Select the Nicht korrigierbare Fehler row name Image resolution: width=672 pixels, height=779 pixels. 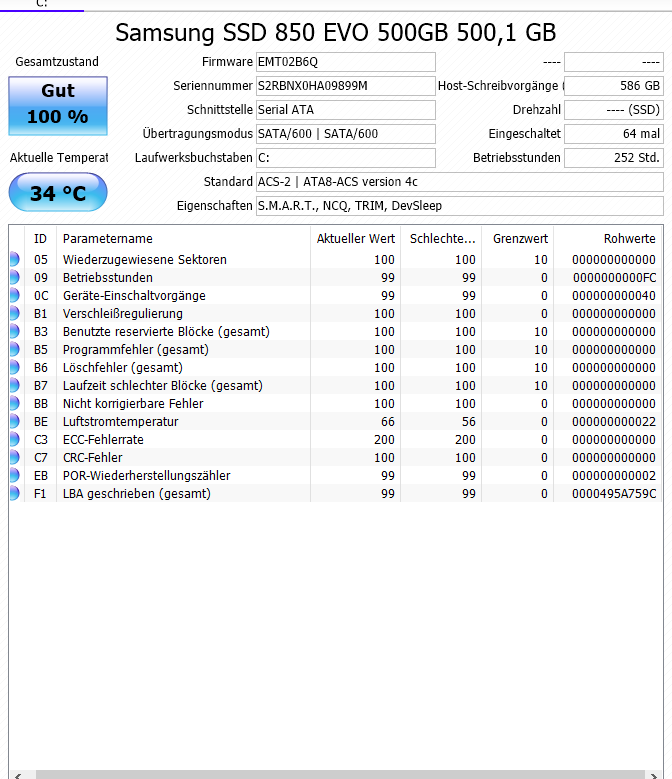133,403
